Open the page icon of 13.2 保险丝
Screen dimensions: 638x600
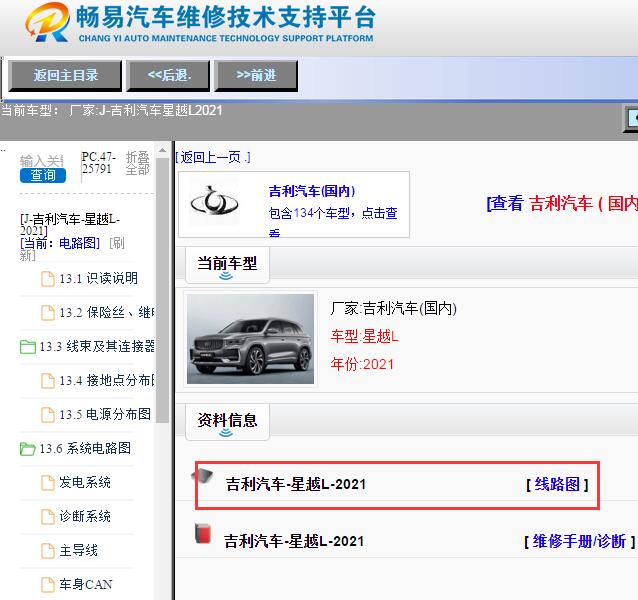(x=48, y=313)
